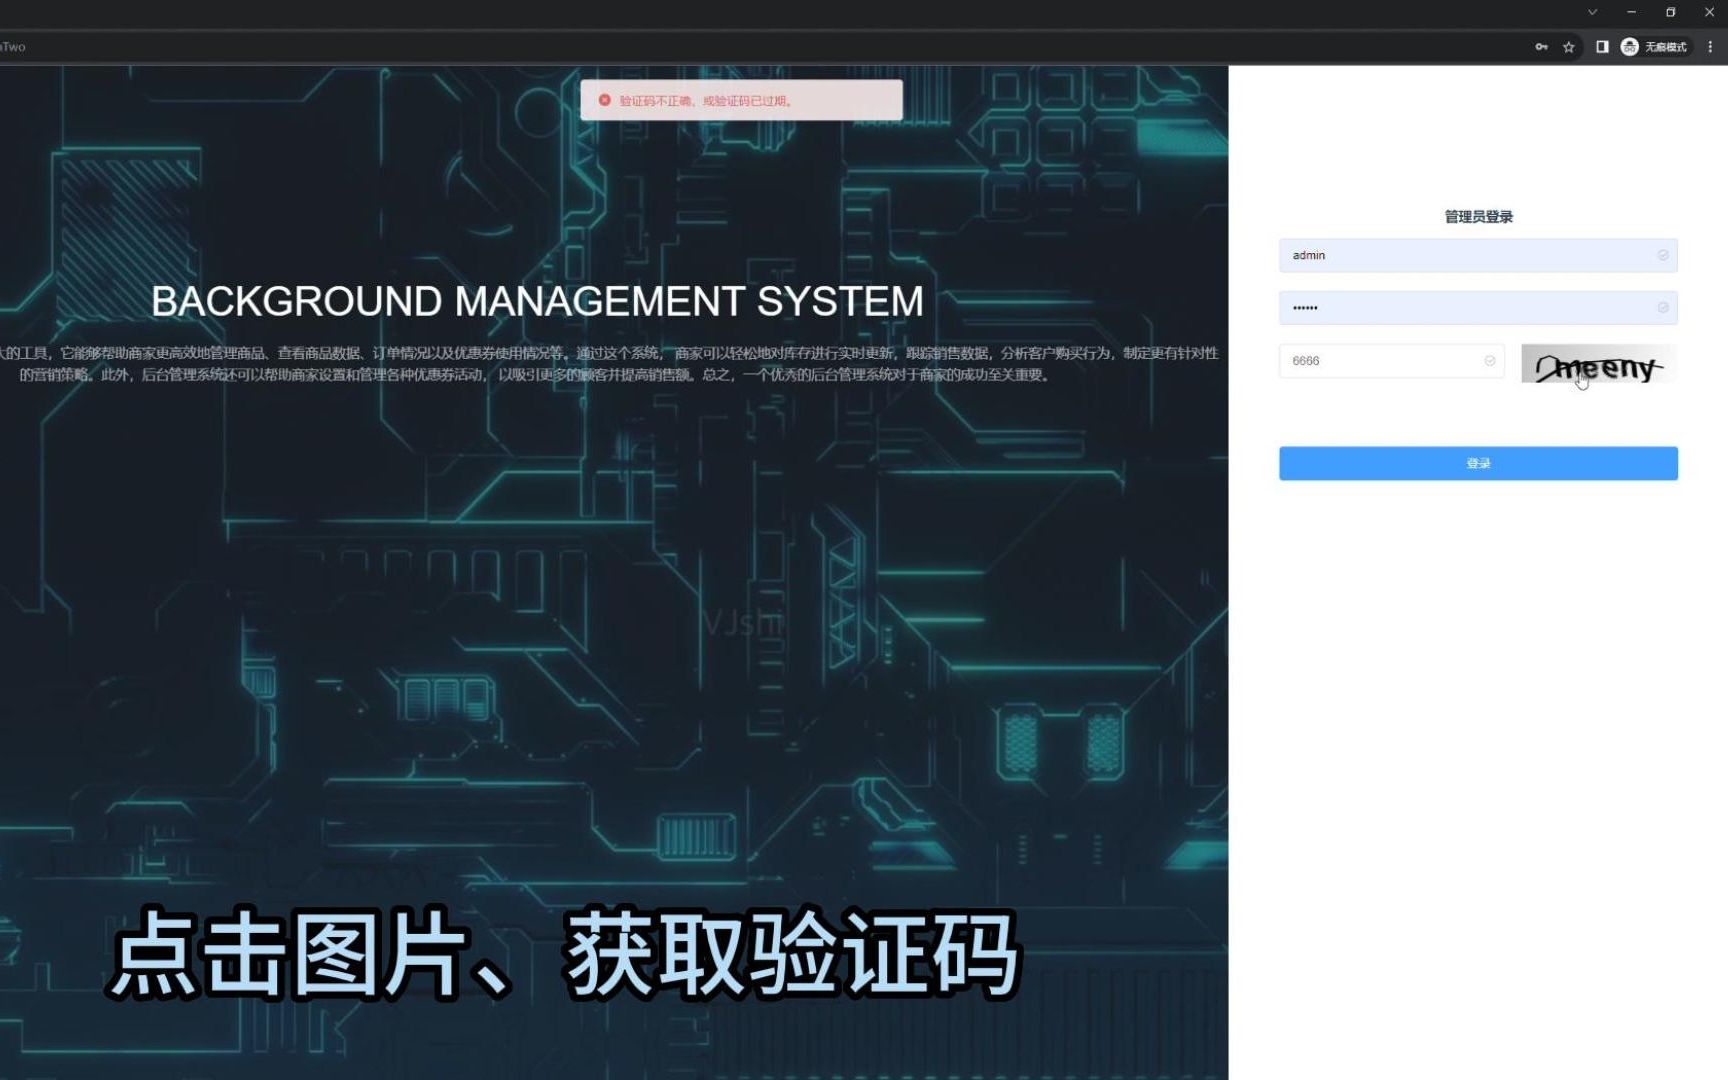Click the red error icon in the warning banner
Screen dimensions: 1728x1080
pos(604,100)
